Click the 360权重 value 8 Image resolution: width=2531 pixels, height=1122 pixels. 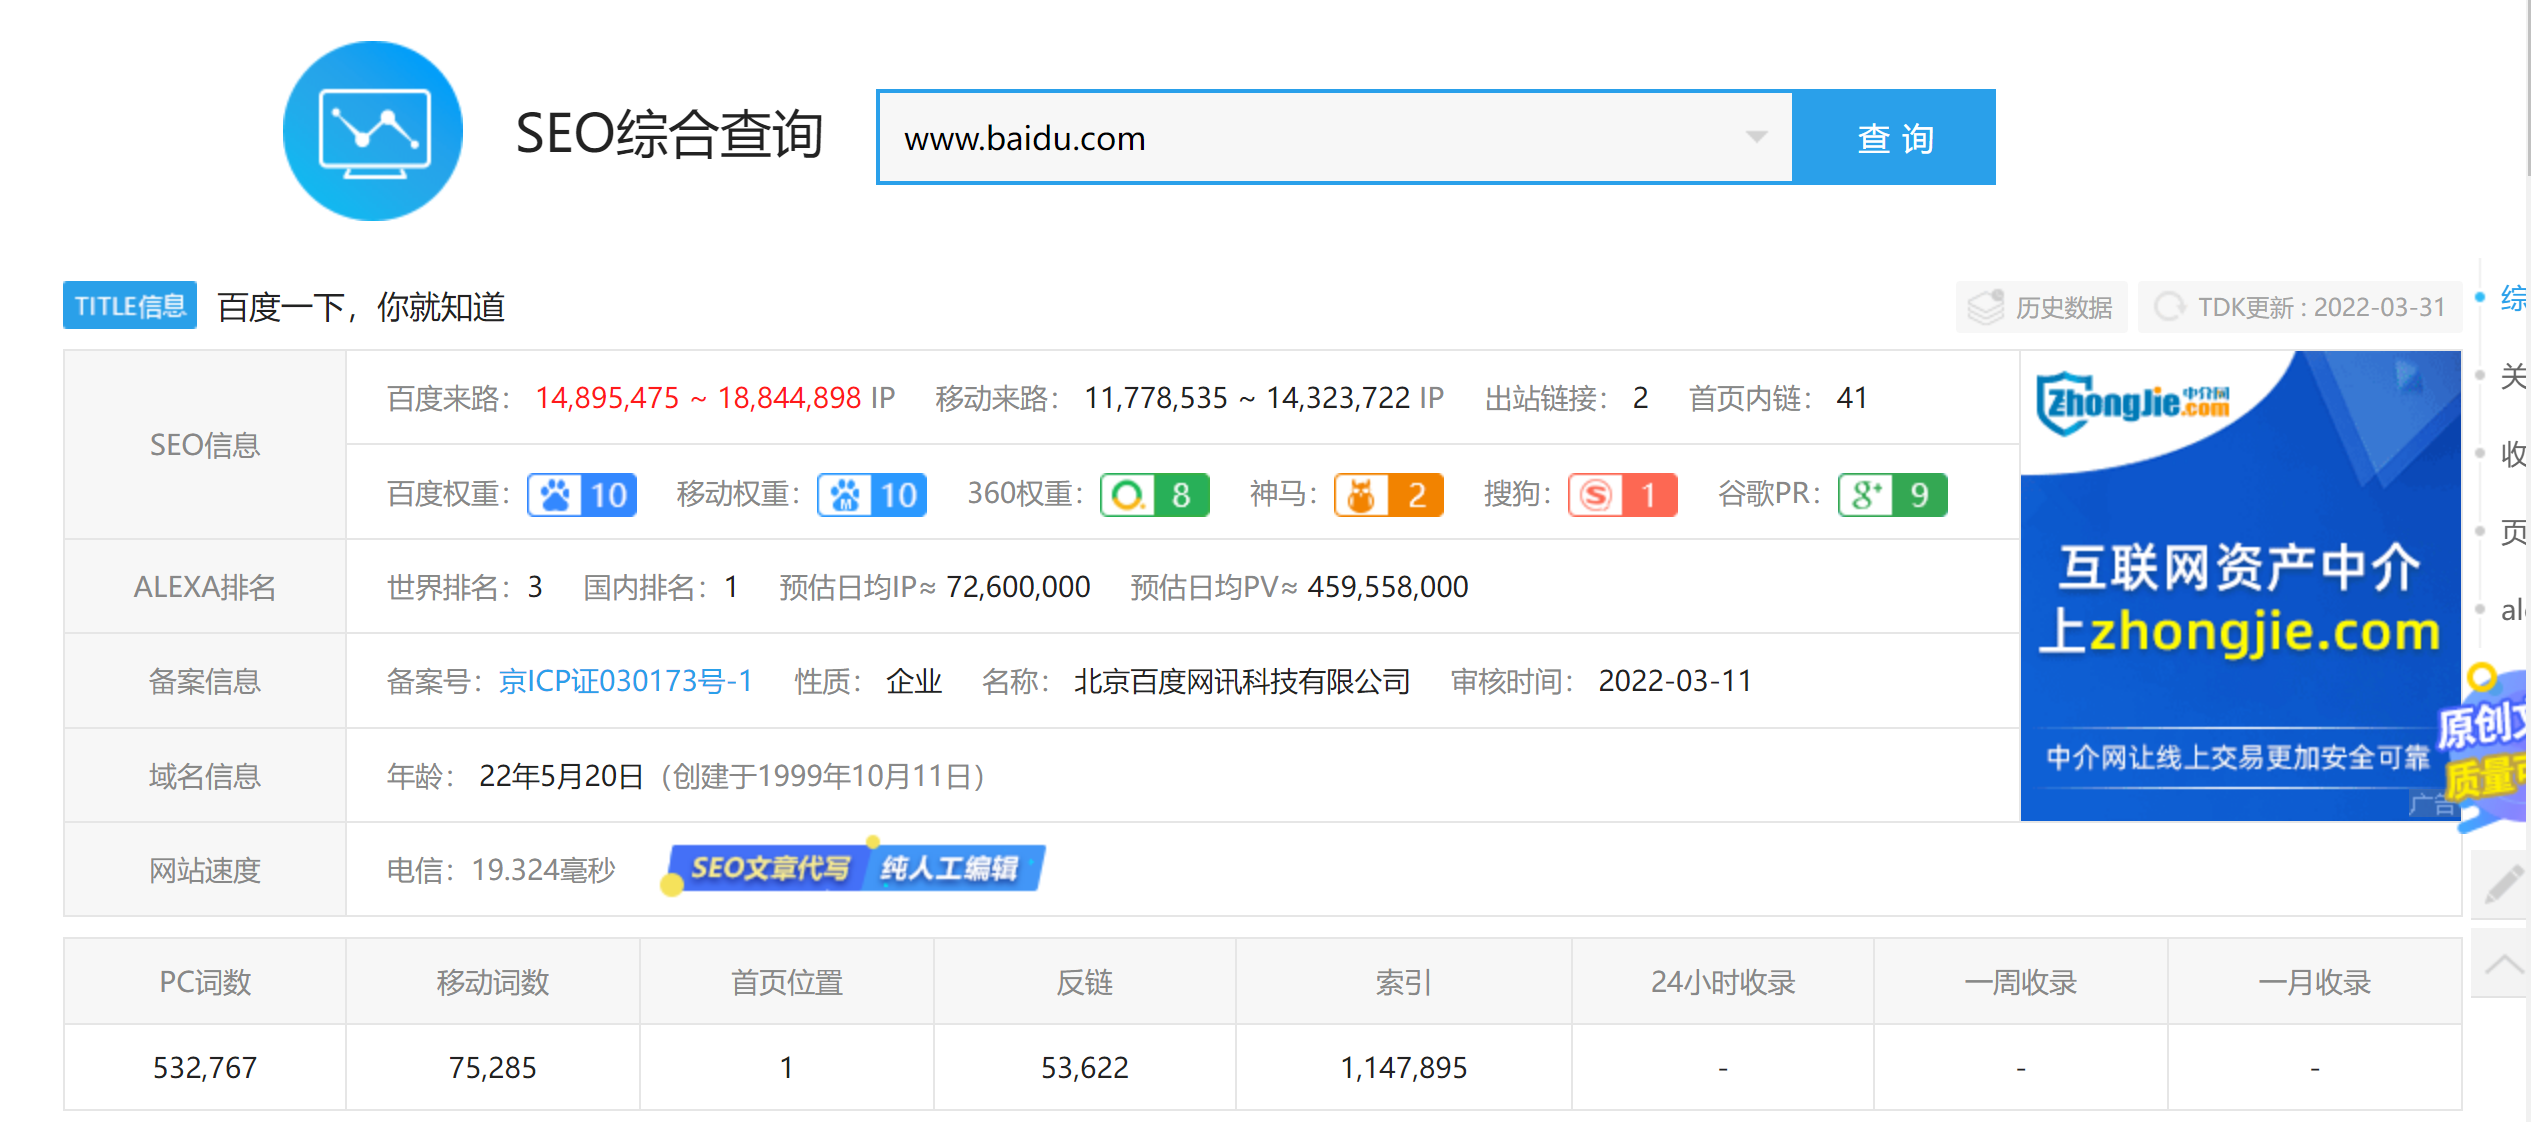(x=1181, y=495)
